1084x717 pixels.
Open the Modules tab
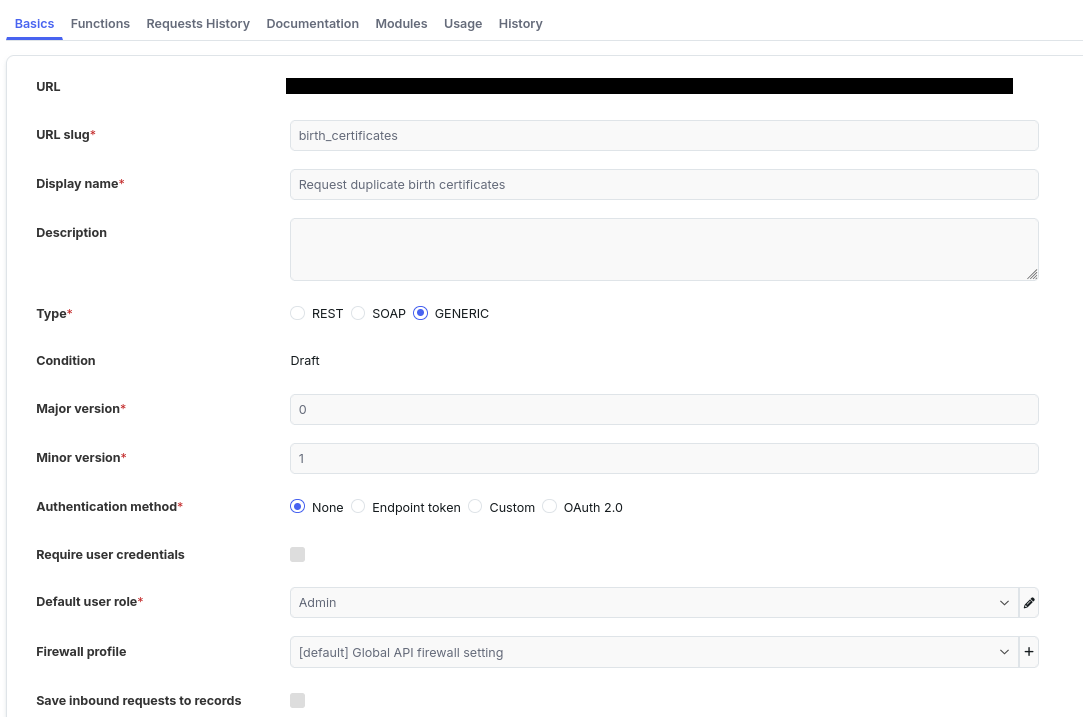coord(401,24)
